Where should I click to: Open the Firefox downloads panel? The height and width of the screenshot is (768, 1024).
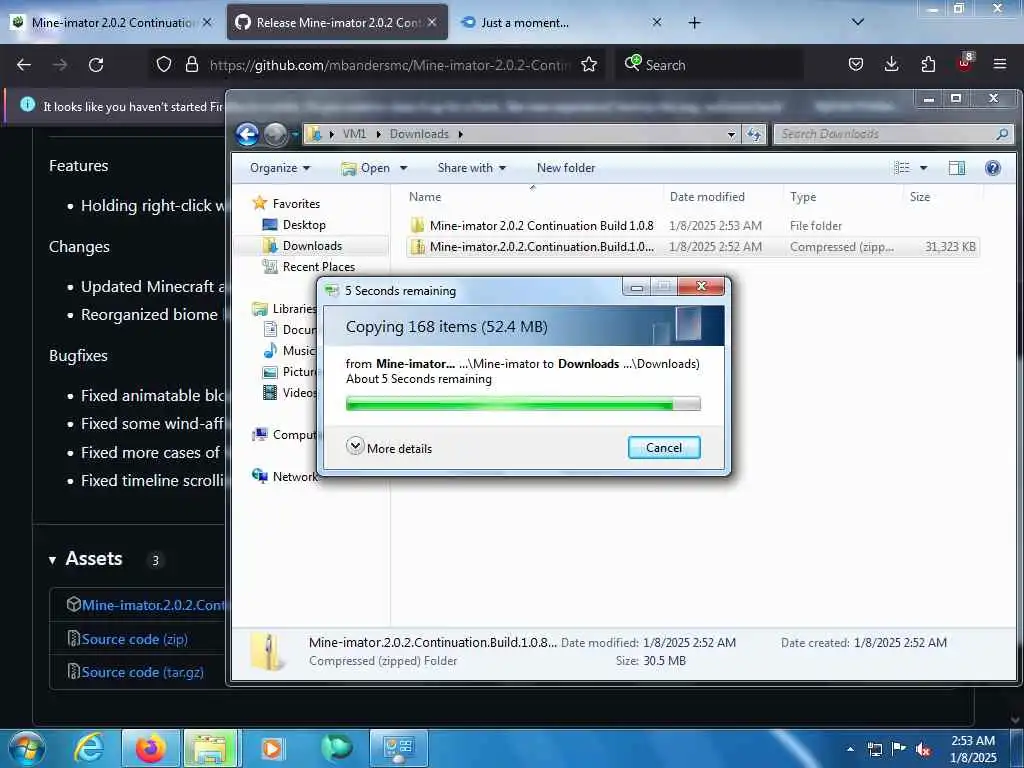pyautogui.click(x=891, y=65)
